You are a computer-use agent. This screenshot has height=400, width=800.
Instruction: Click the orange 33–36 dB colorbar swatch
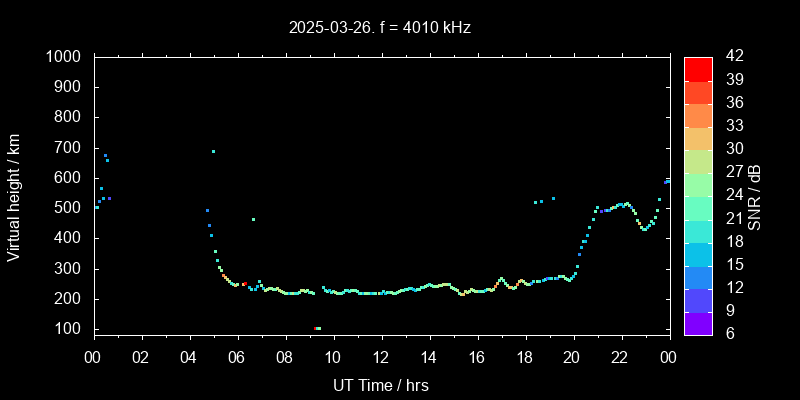click(698, 114)
